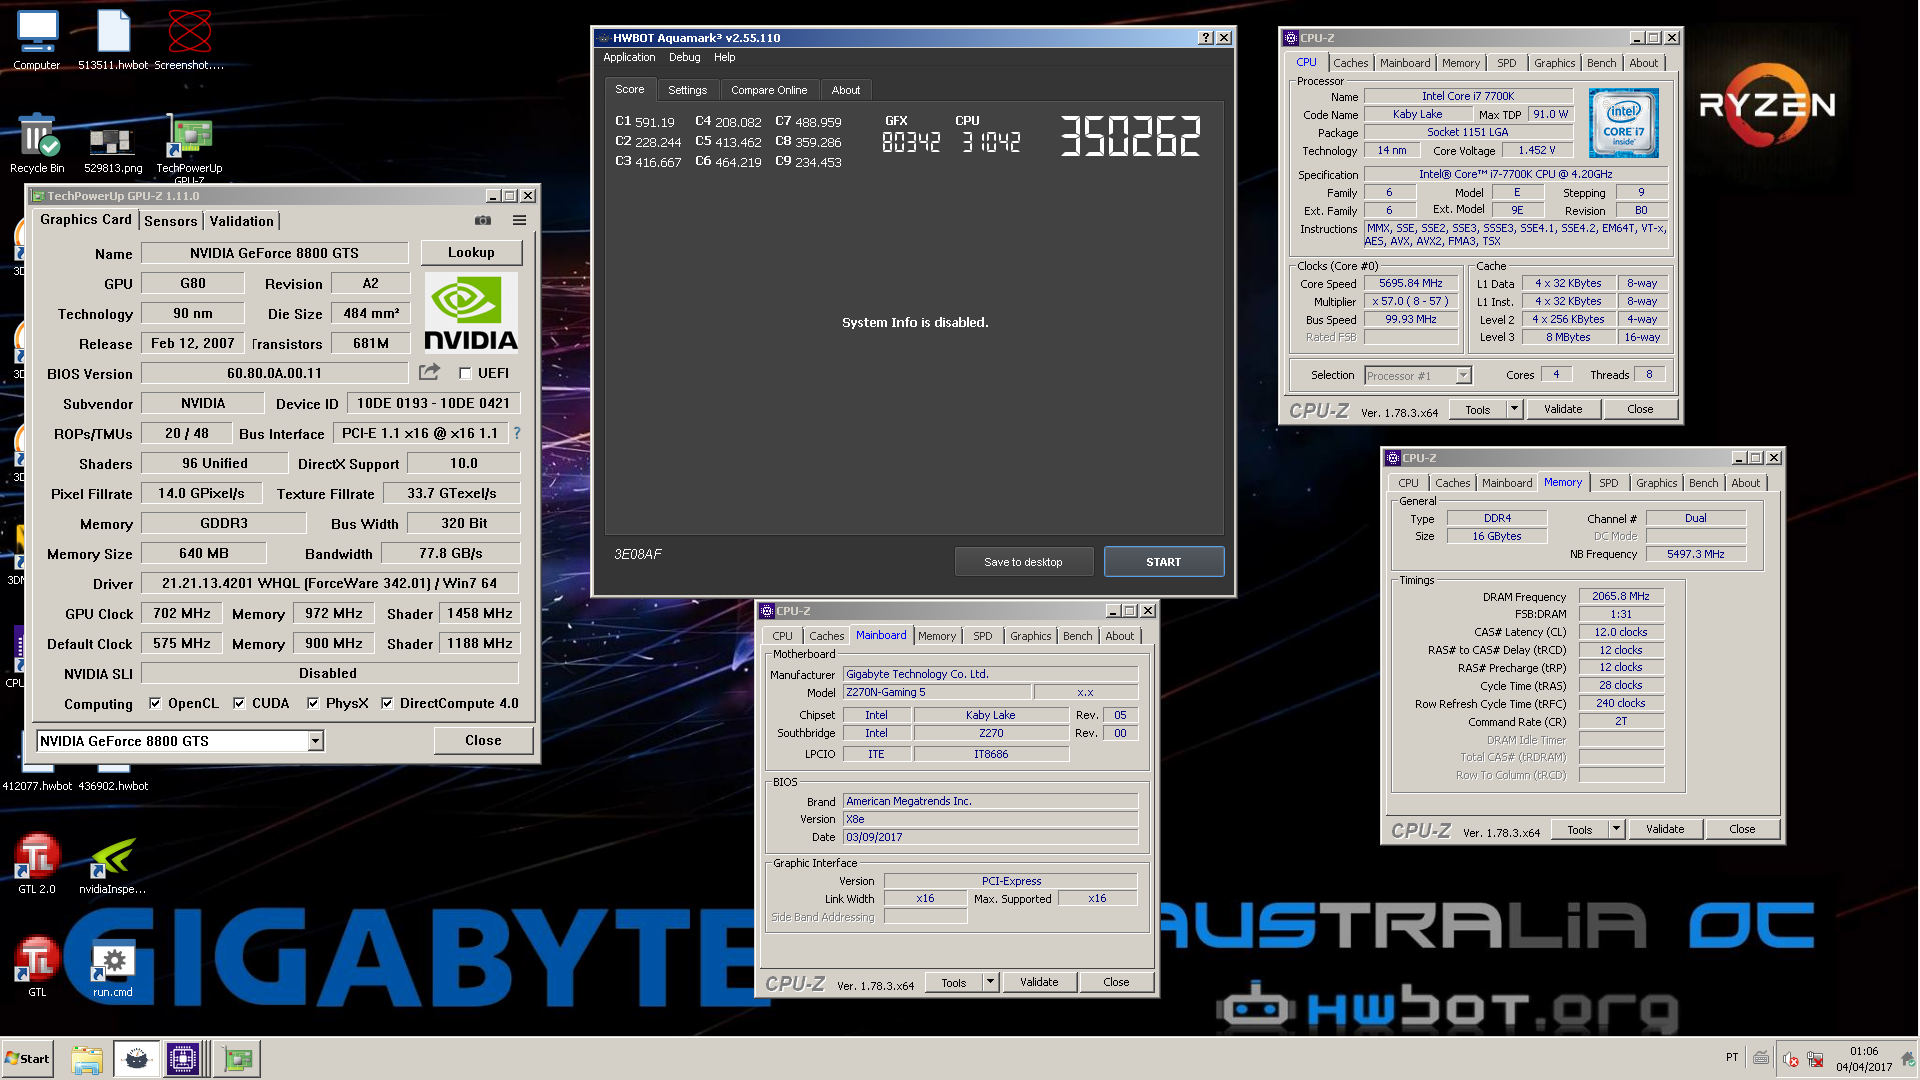The image size is (1920, 1080).
Task: Toggle the PhysX checkbox
Action: click(313, 703)
